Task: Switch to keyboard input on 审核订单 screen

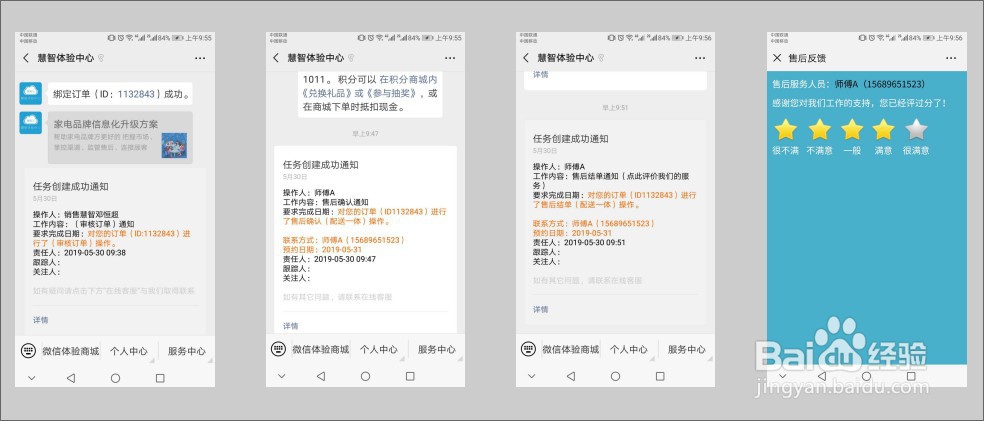Action: click(x=28, y=351)
